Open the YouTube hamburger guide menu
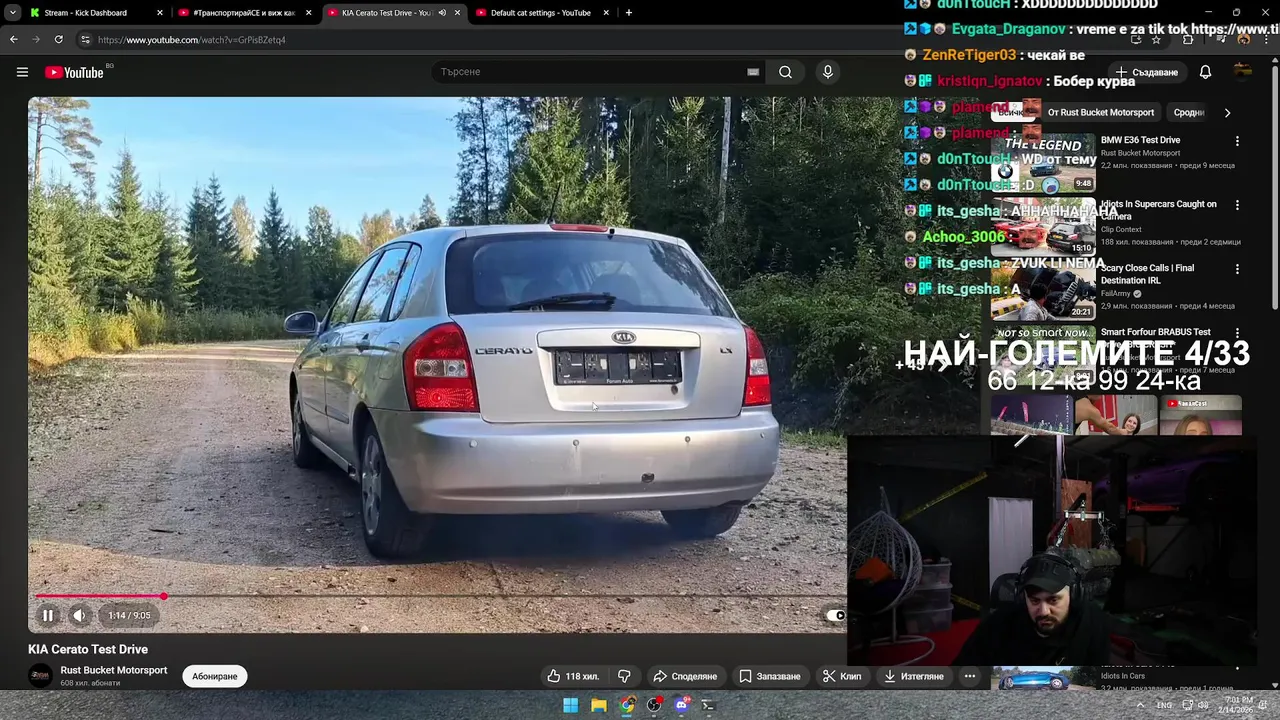Image resolution: width=1280 pixels, height=720 pixels. pos(22,72)
